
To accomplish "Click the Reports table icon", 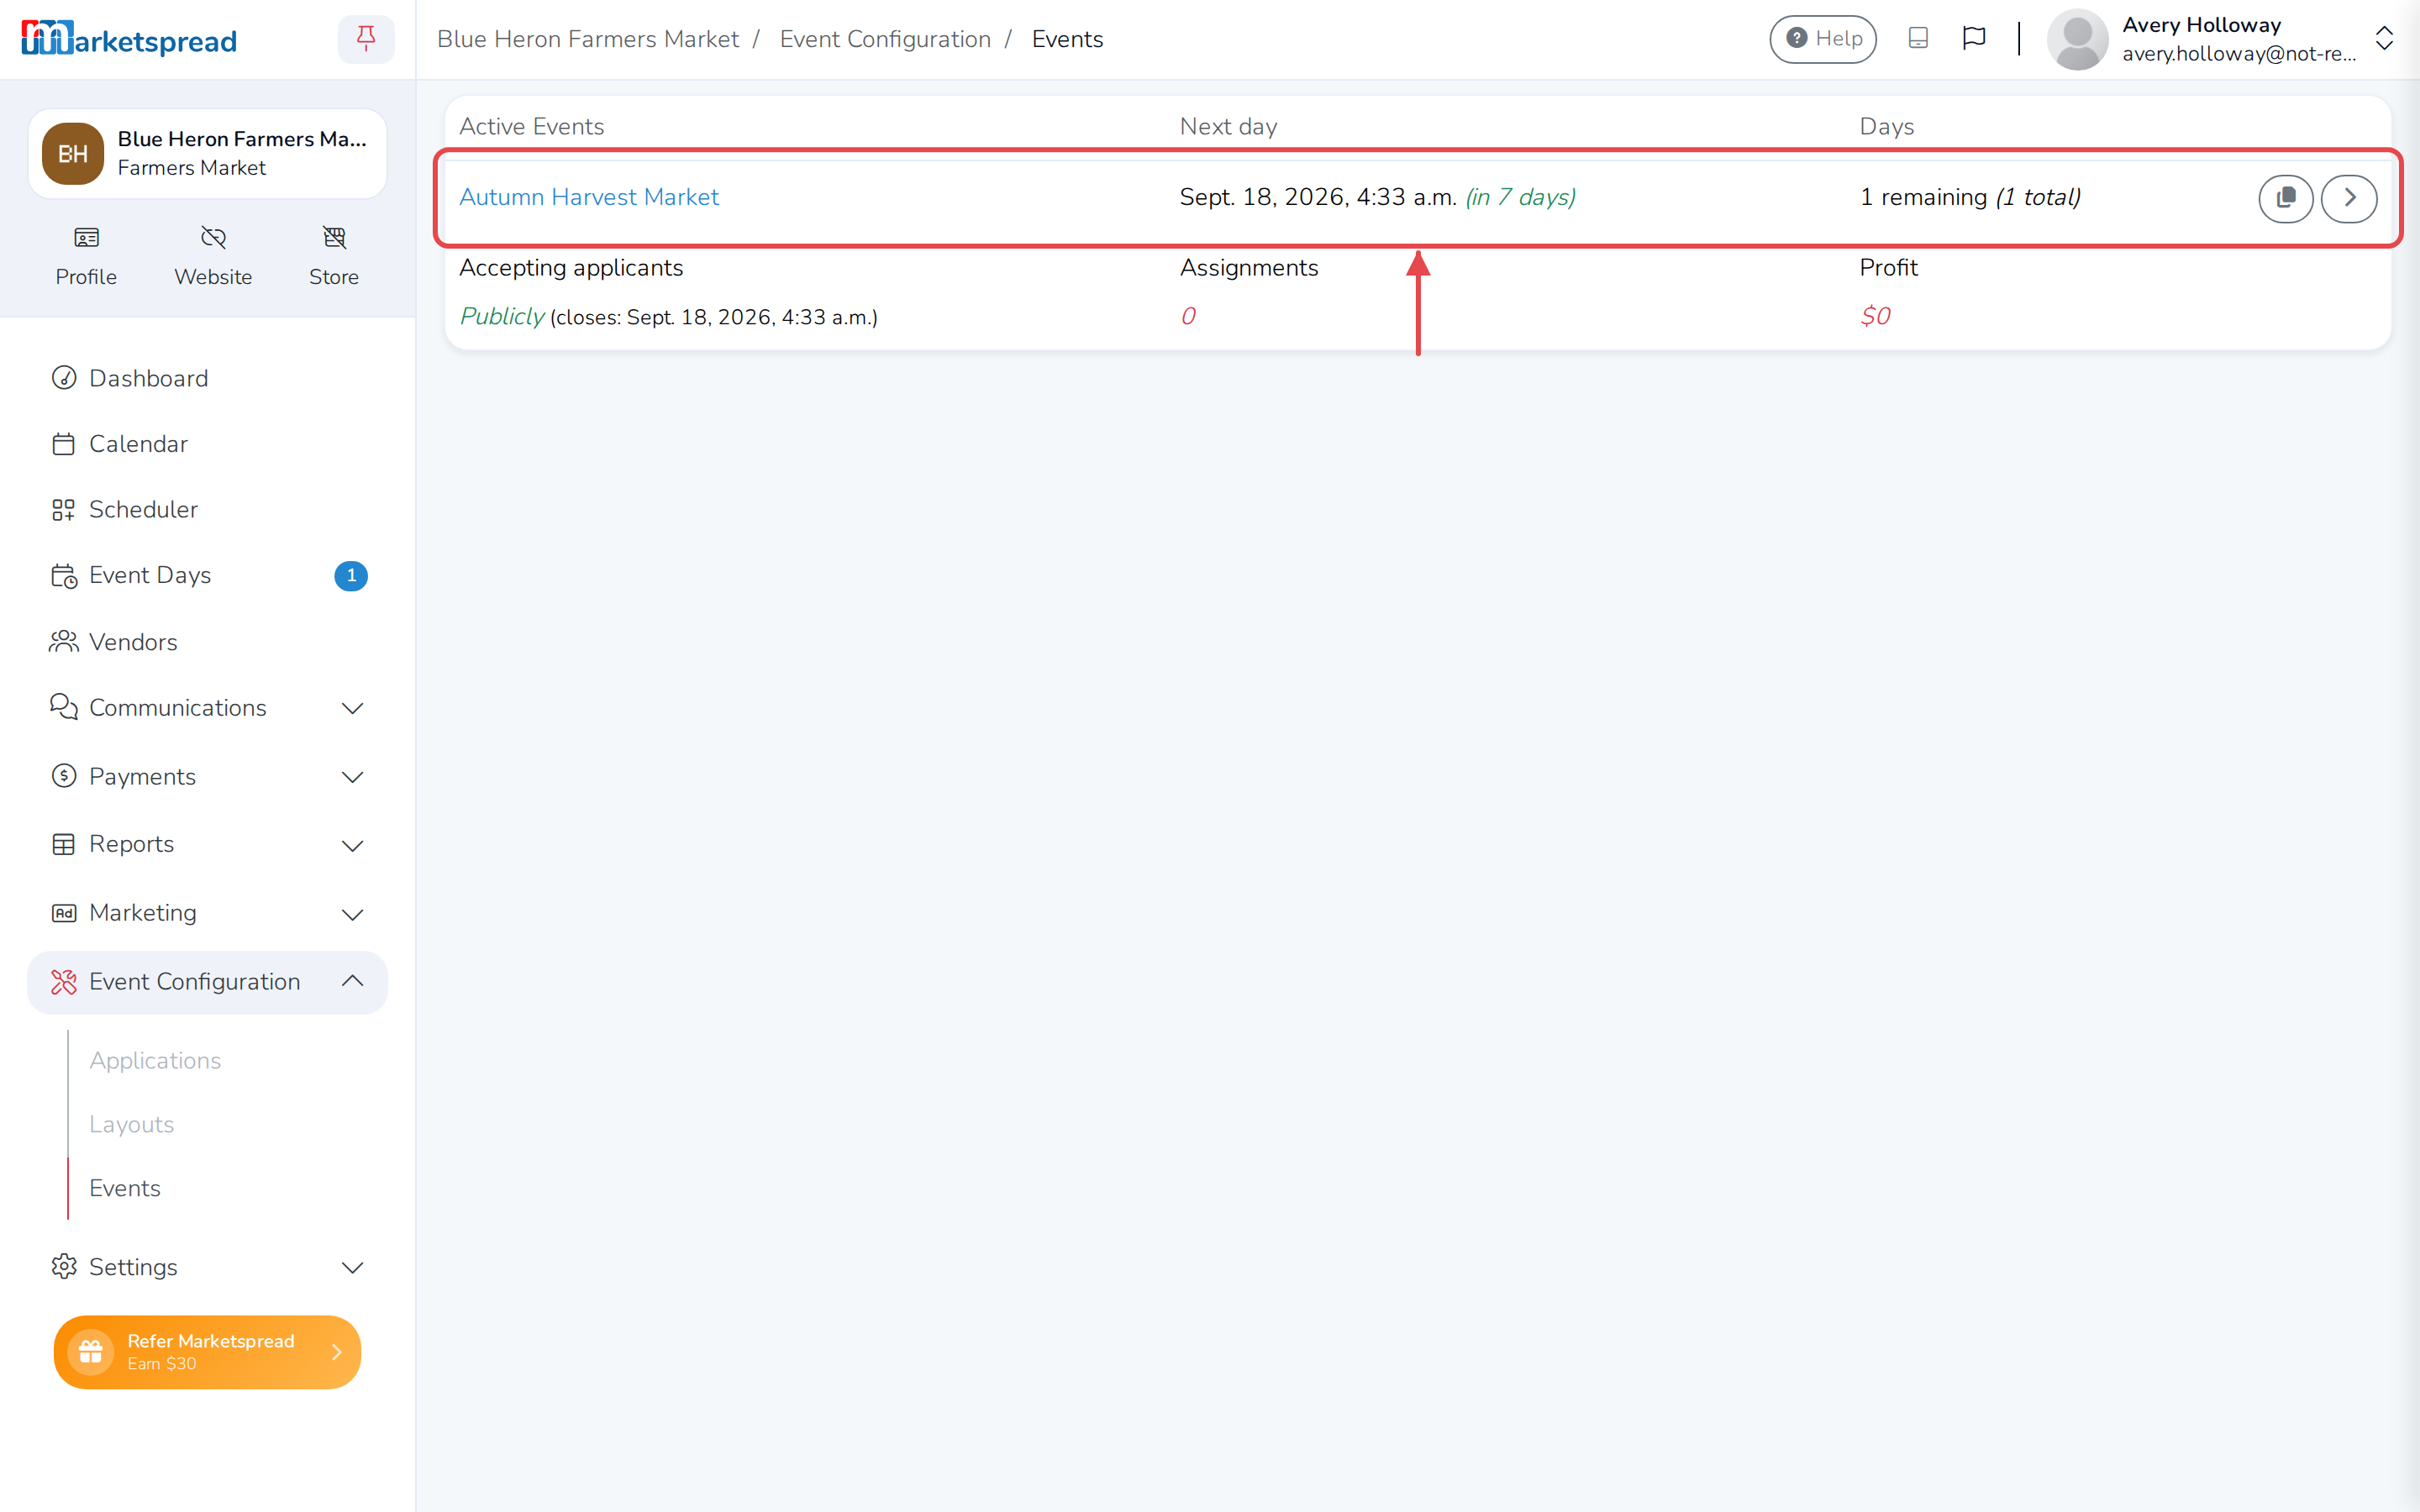I will [x=64, y=844].
